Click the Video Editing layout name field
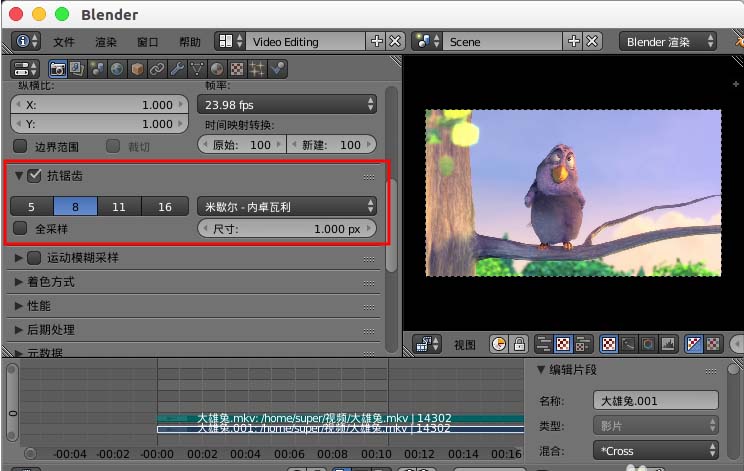 (306, 42)
